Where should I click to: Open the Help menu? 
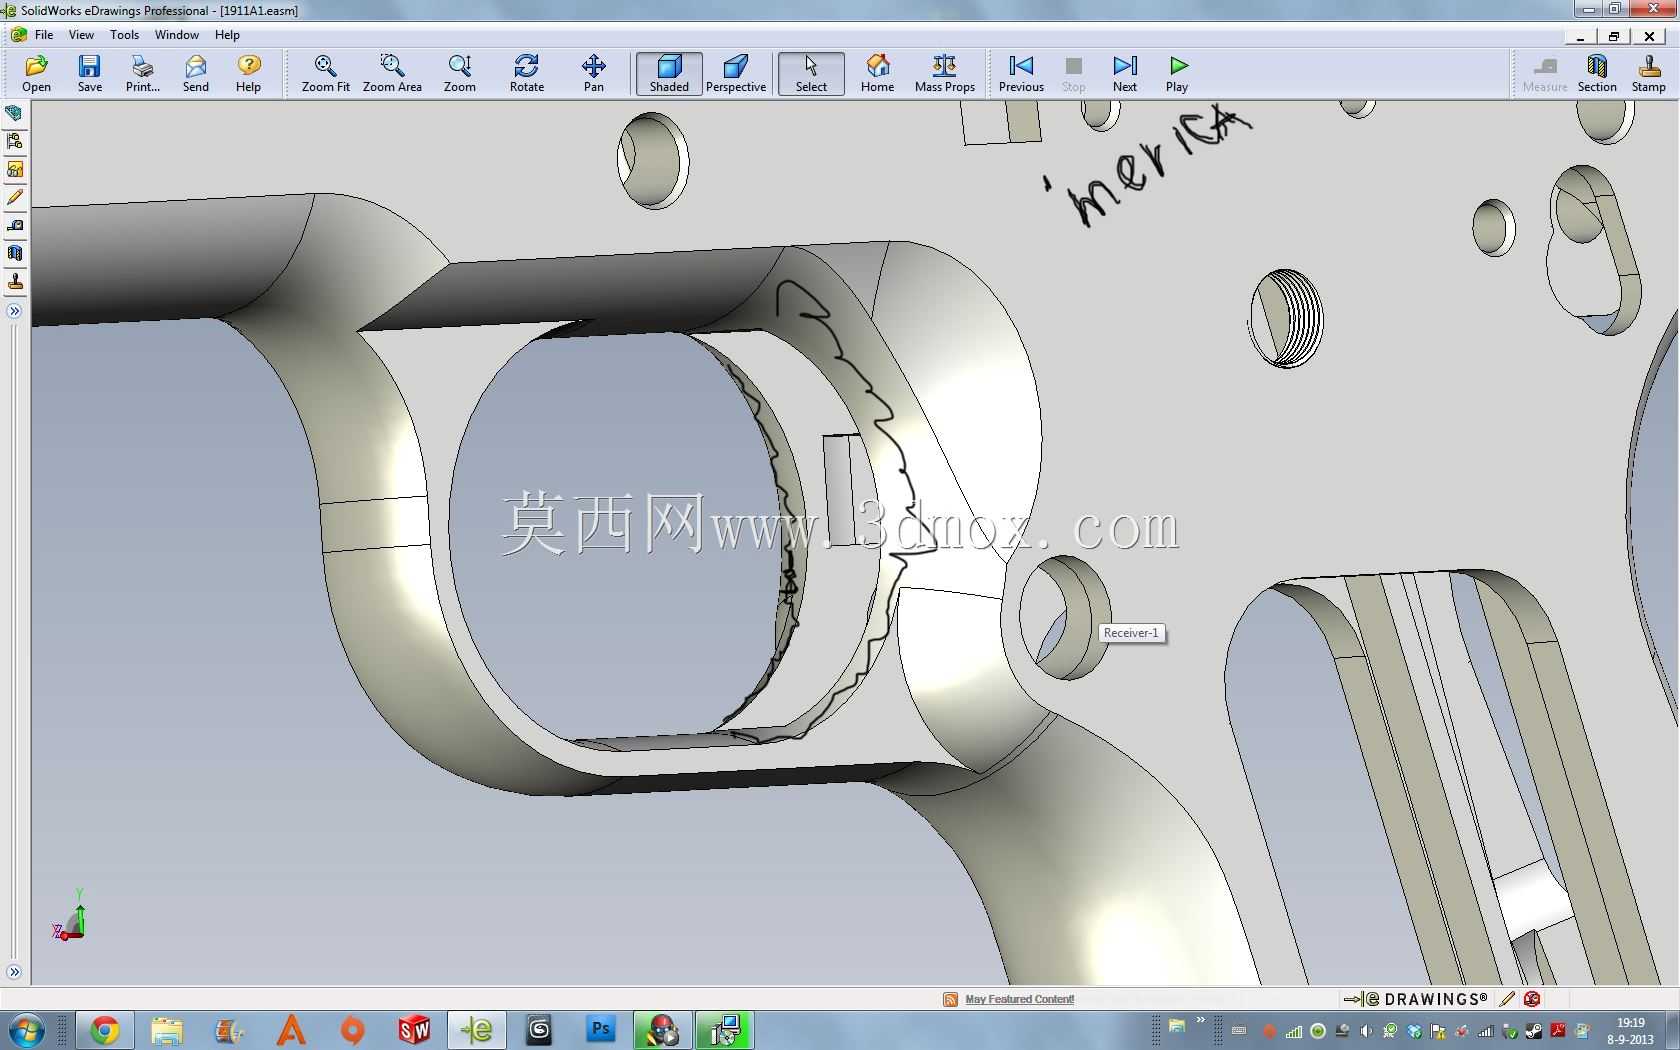click(227, 34)
